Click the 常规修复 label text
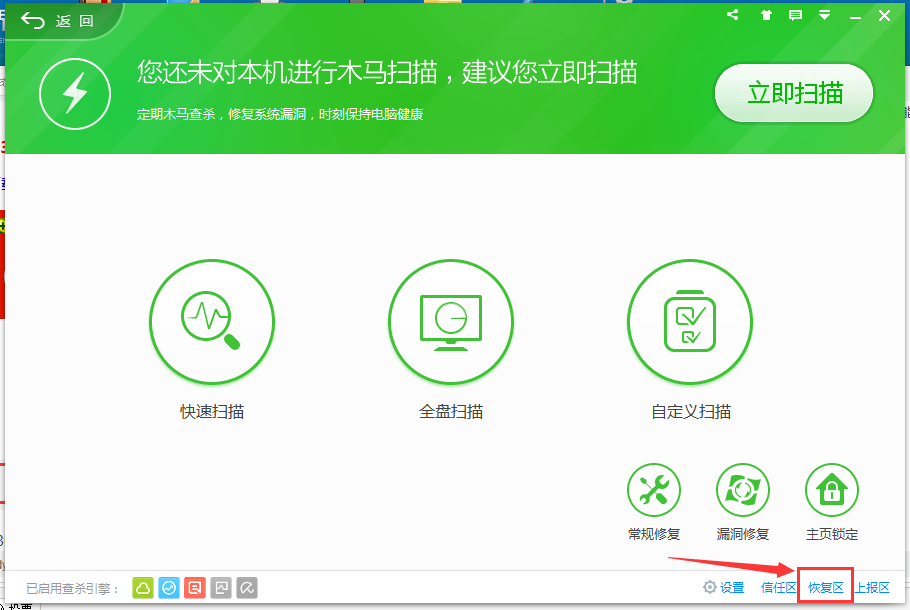910x610 pixels. coord(654,534)
